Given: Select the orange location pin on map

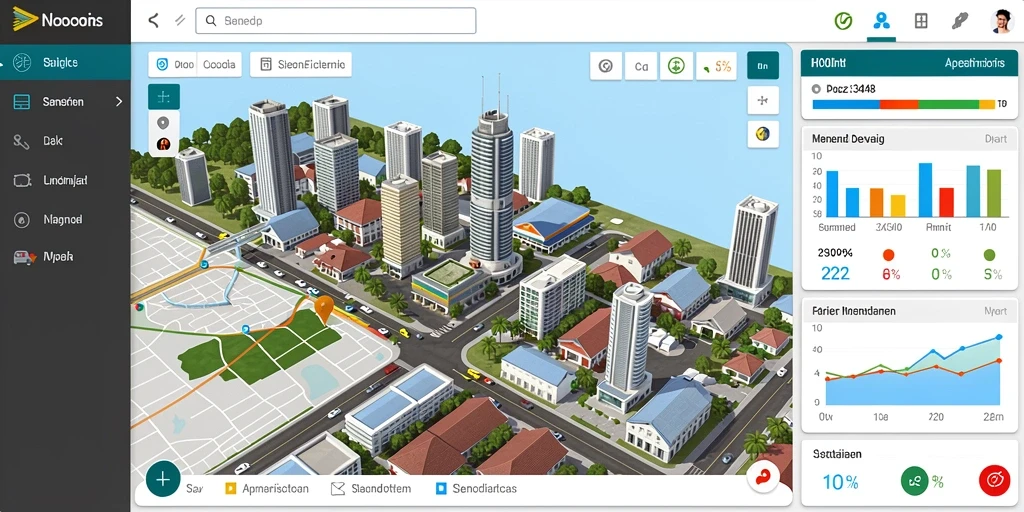Looking at the screenshot, I should pyautogui.click(x=324, y=309).
